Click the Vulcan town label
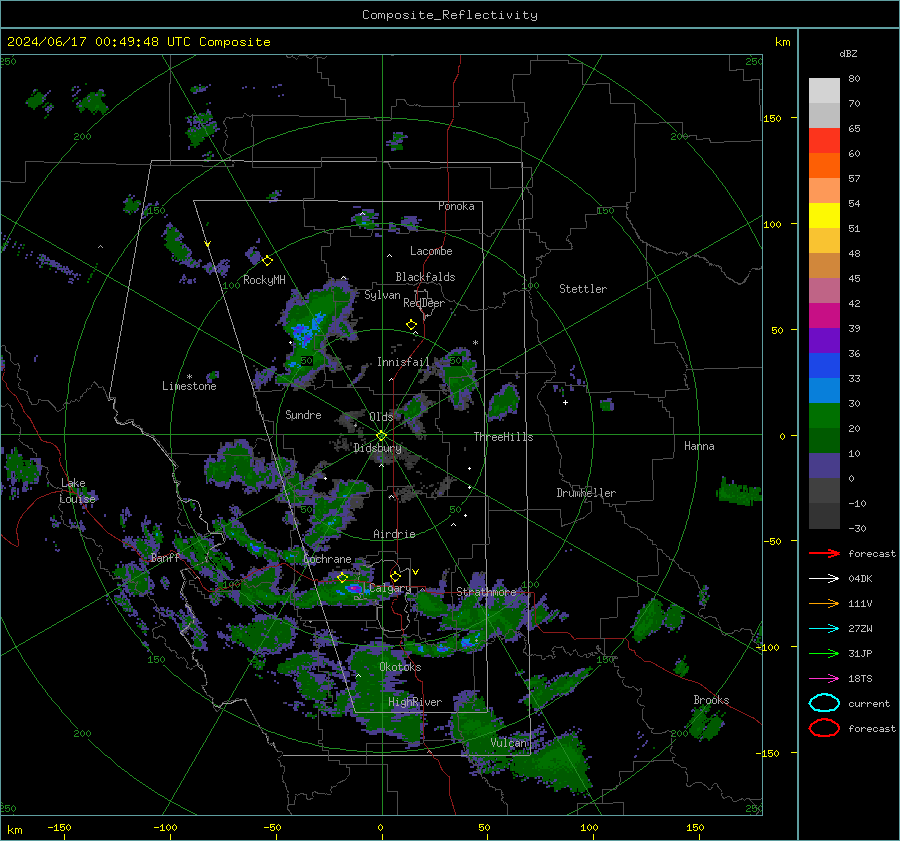Image resolution: width=900 pixels, height=841 pixels. tap(508, 743)
